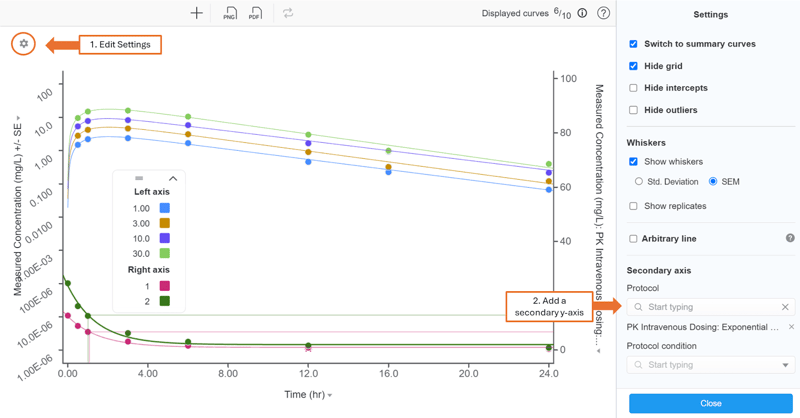Enable the Arbitrary line checkbox
Screen dimensions: 800x418
633,239
